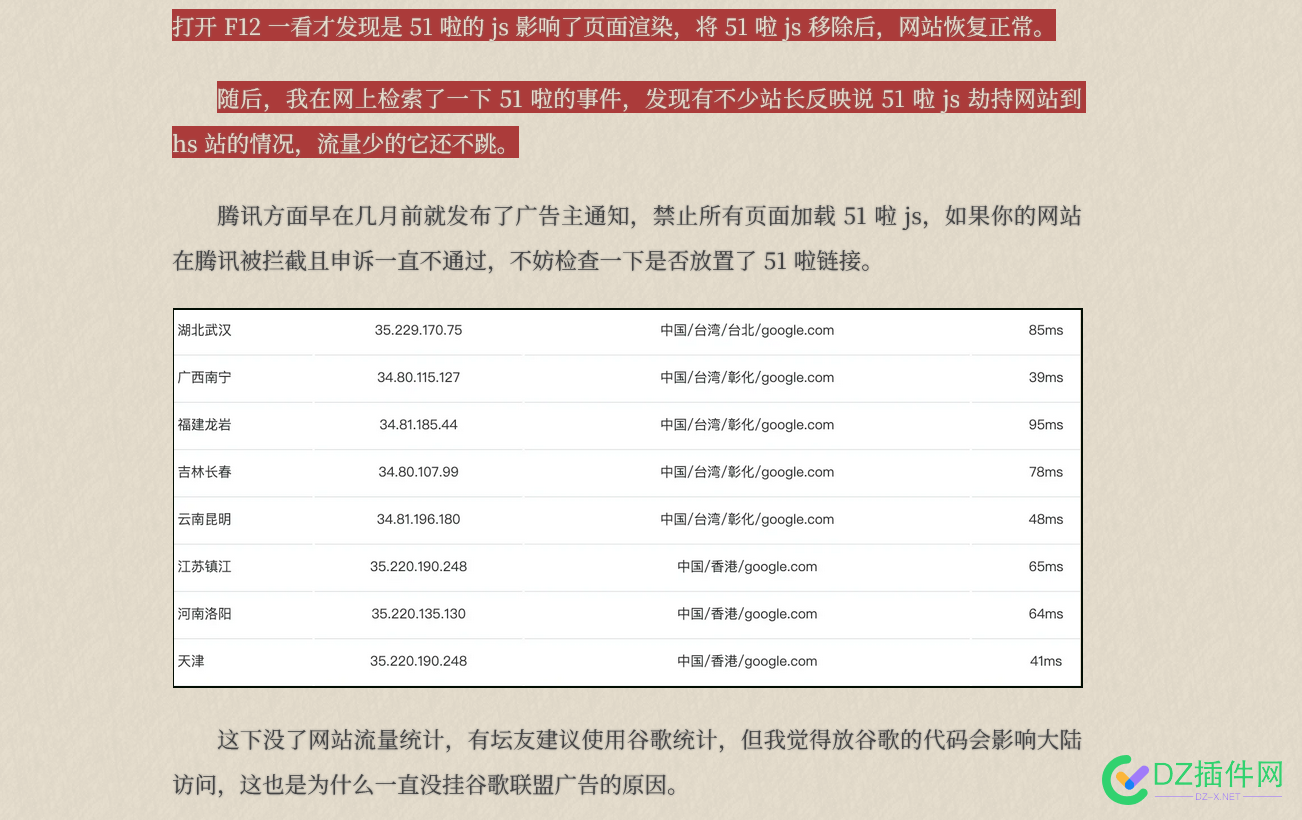Select IP address 35.229.170.75

point(418,330)
